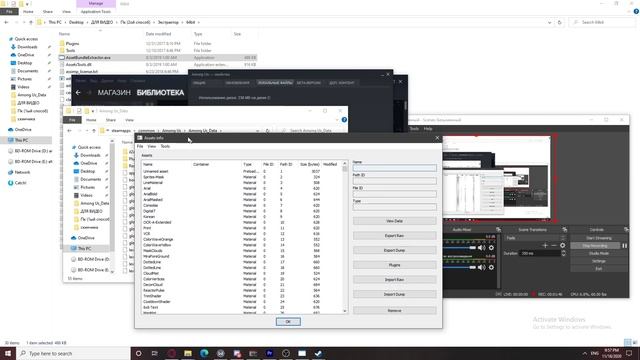640x360 pixels.
Task: Open the Manage ribbon tab in 64bit explorer
Action: tap(96, 4)
